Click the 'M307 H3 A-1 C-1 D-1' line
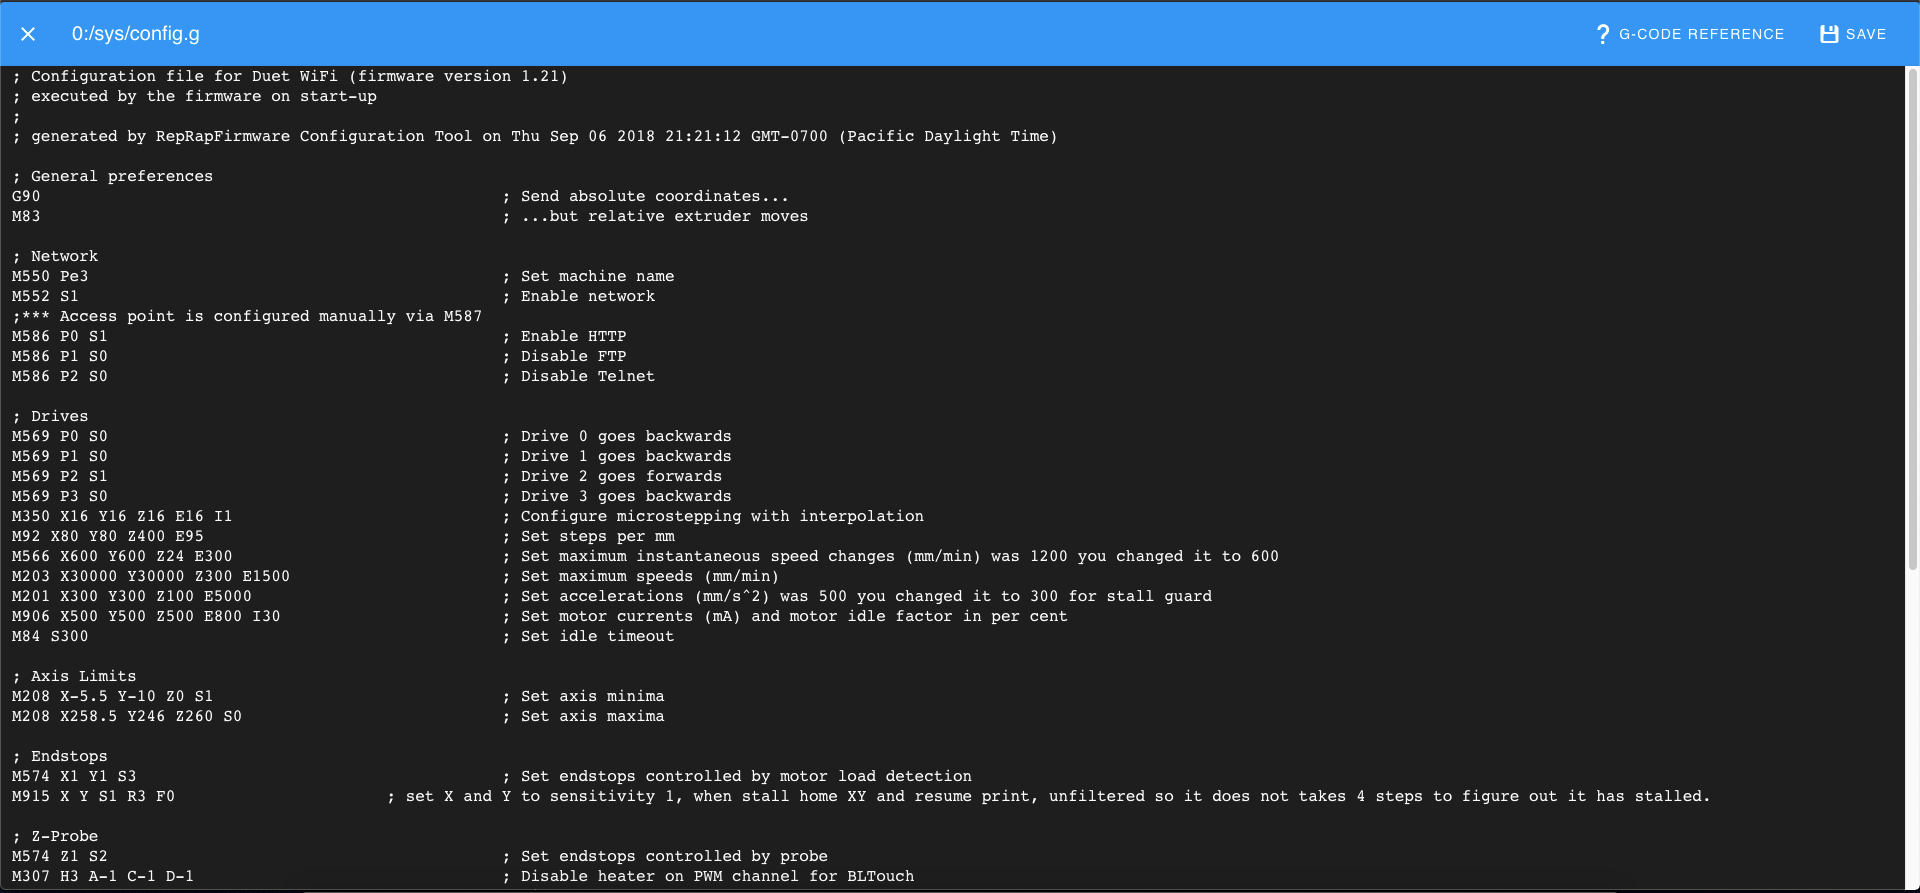Screen dimensions: 1920x893 coord(103,876)
